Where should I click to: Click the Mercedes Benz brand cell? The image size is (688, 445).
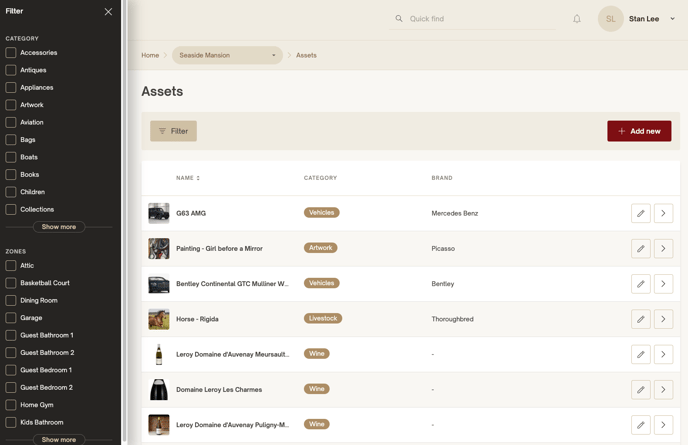[455, 213]
